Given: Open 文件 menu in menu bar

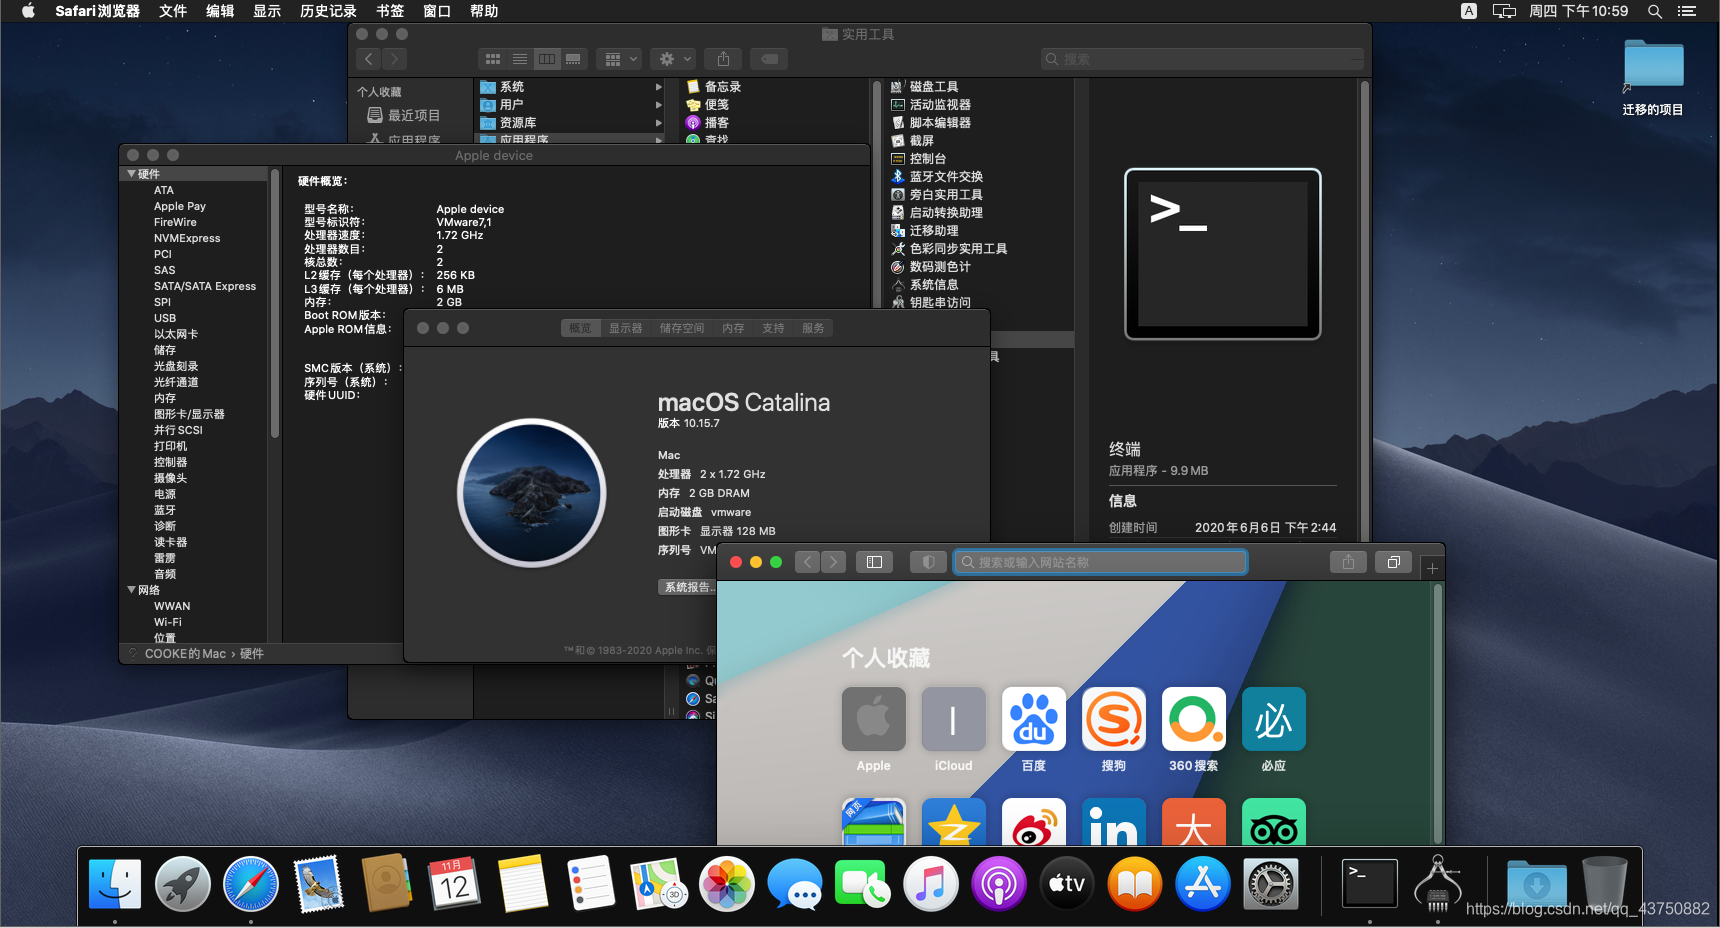Looking at the screenshot, I should 173,11.
